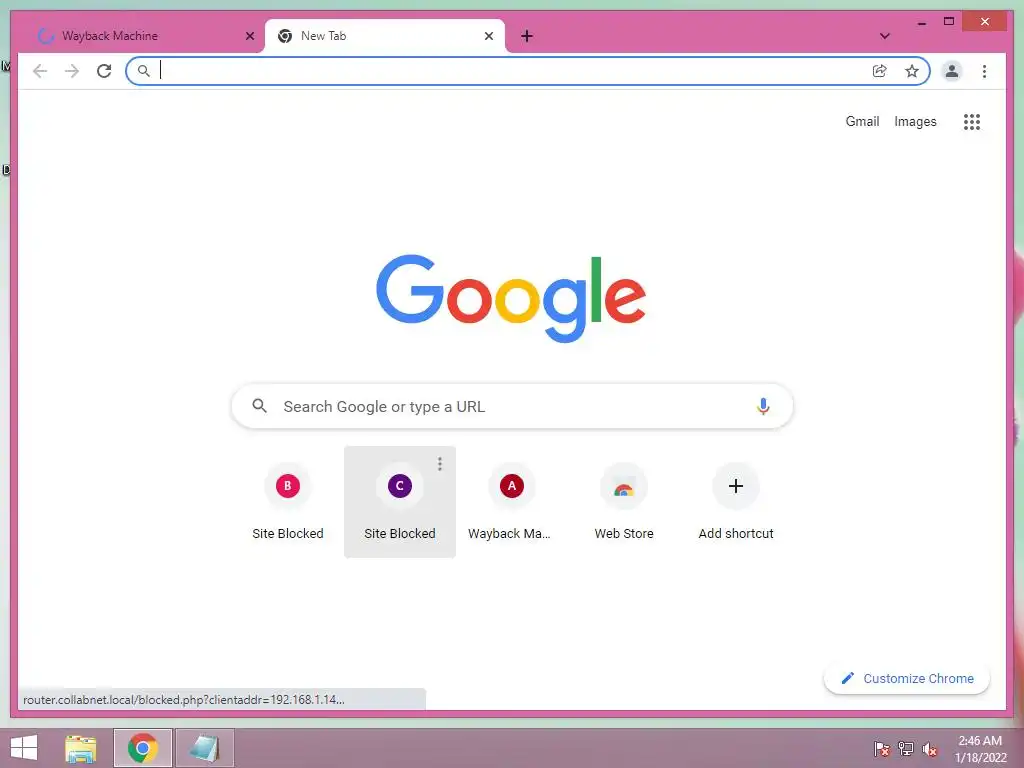Open the Web Store shortcut
1024x768 pixels.
tap(624, 502)
